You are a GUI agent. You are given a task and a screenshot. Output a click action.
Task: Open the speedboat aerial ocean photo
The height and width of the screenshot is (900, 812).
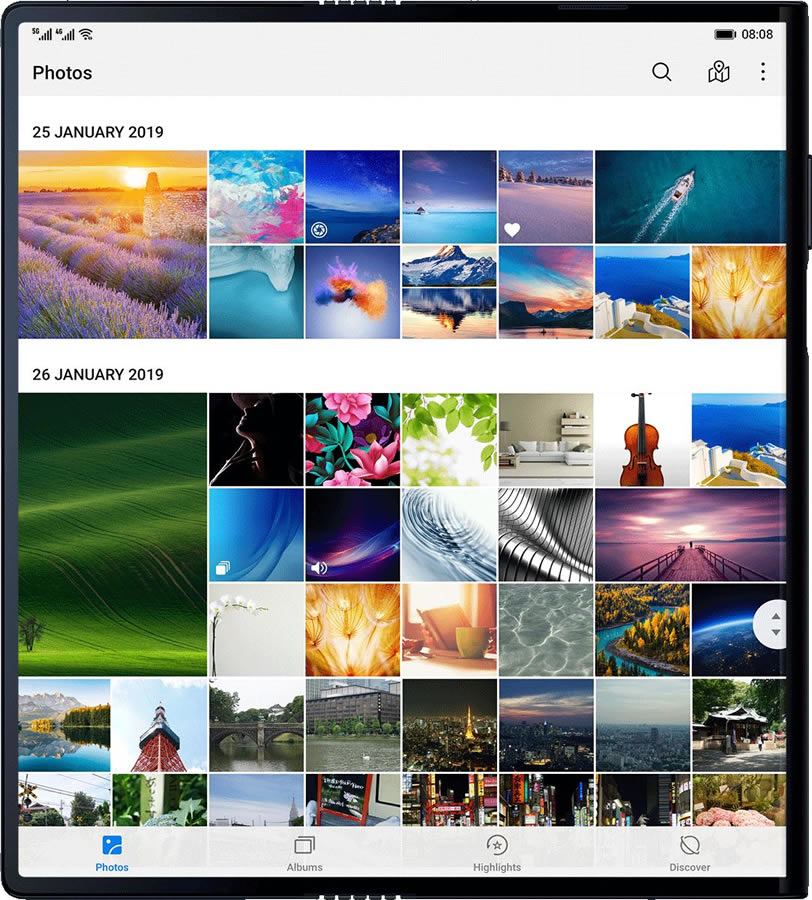pos(690,197)
